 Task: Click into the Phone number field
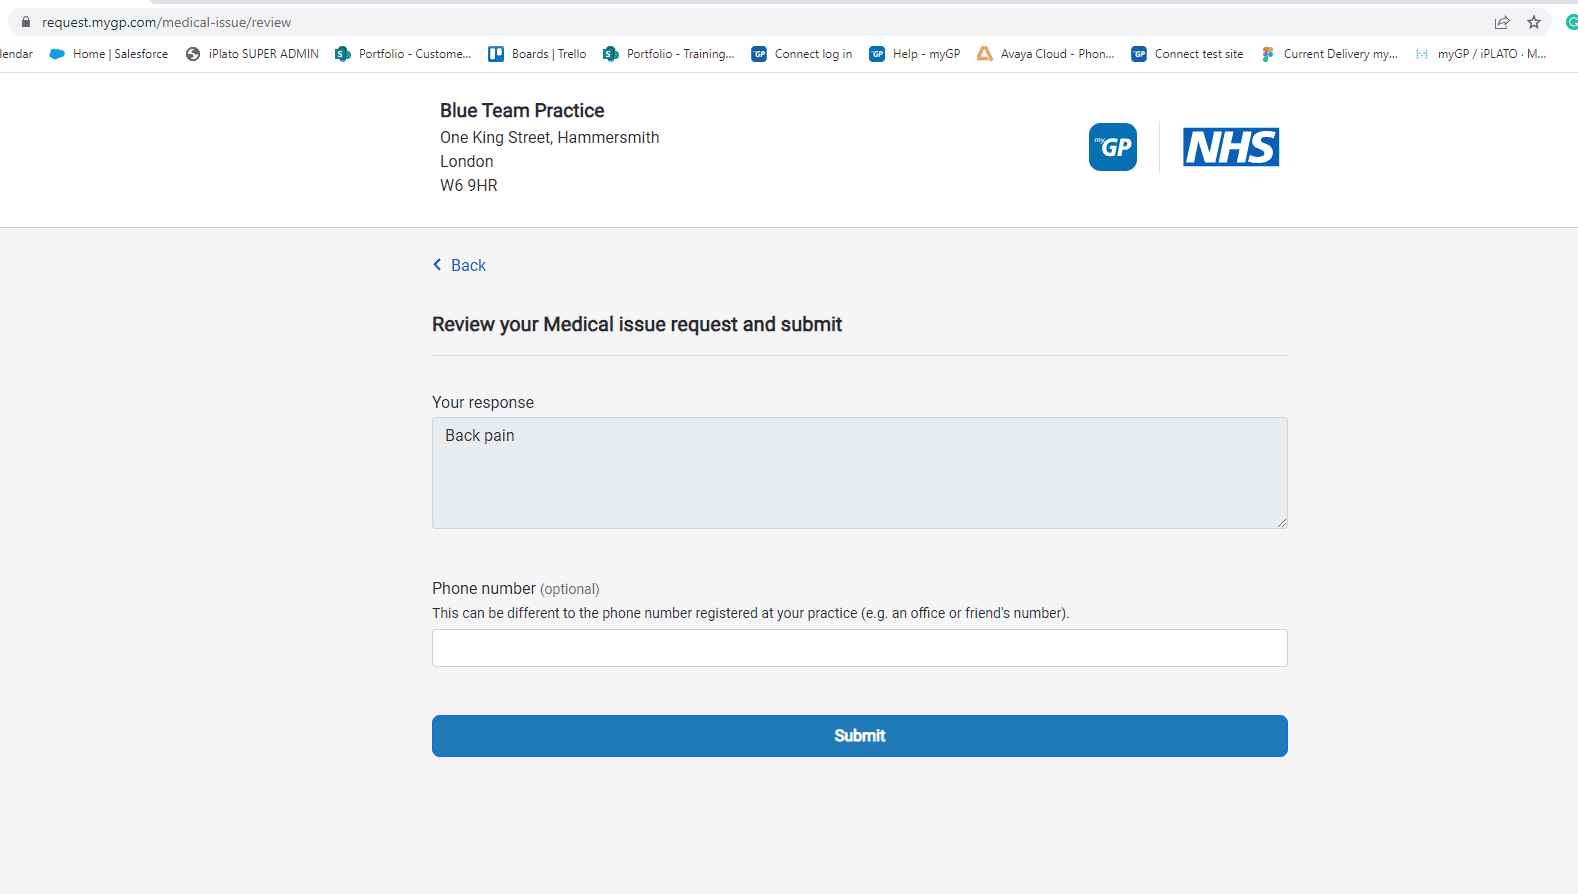pos(859,648)
